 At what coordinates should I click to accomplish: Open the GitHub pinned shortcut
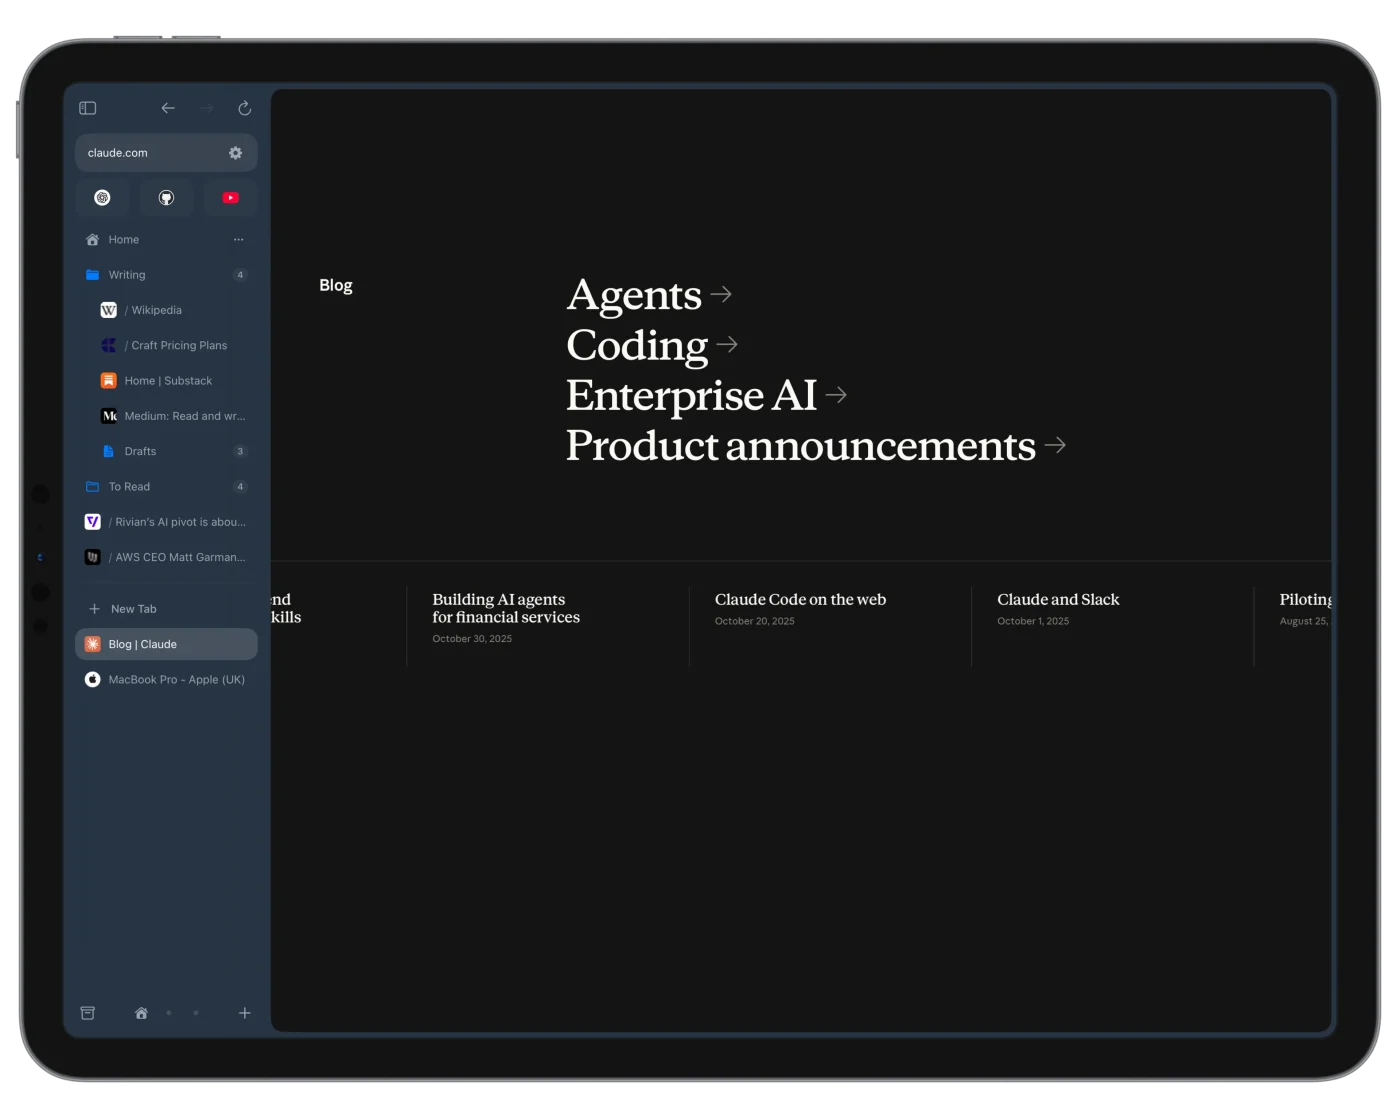pyautogui.click(x=166, y=198)
